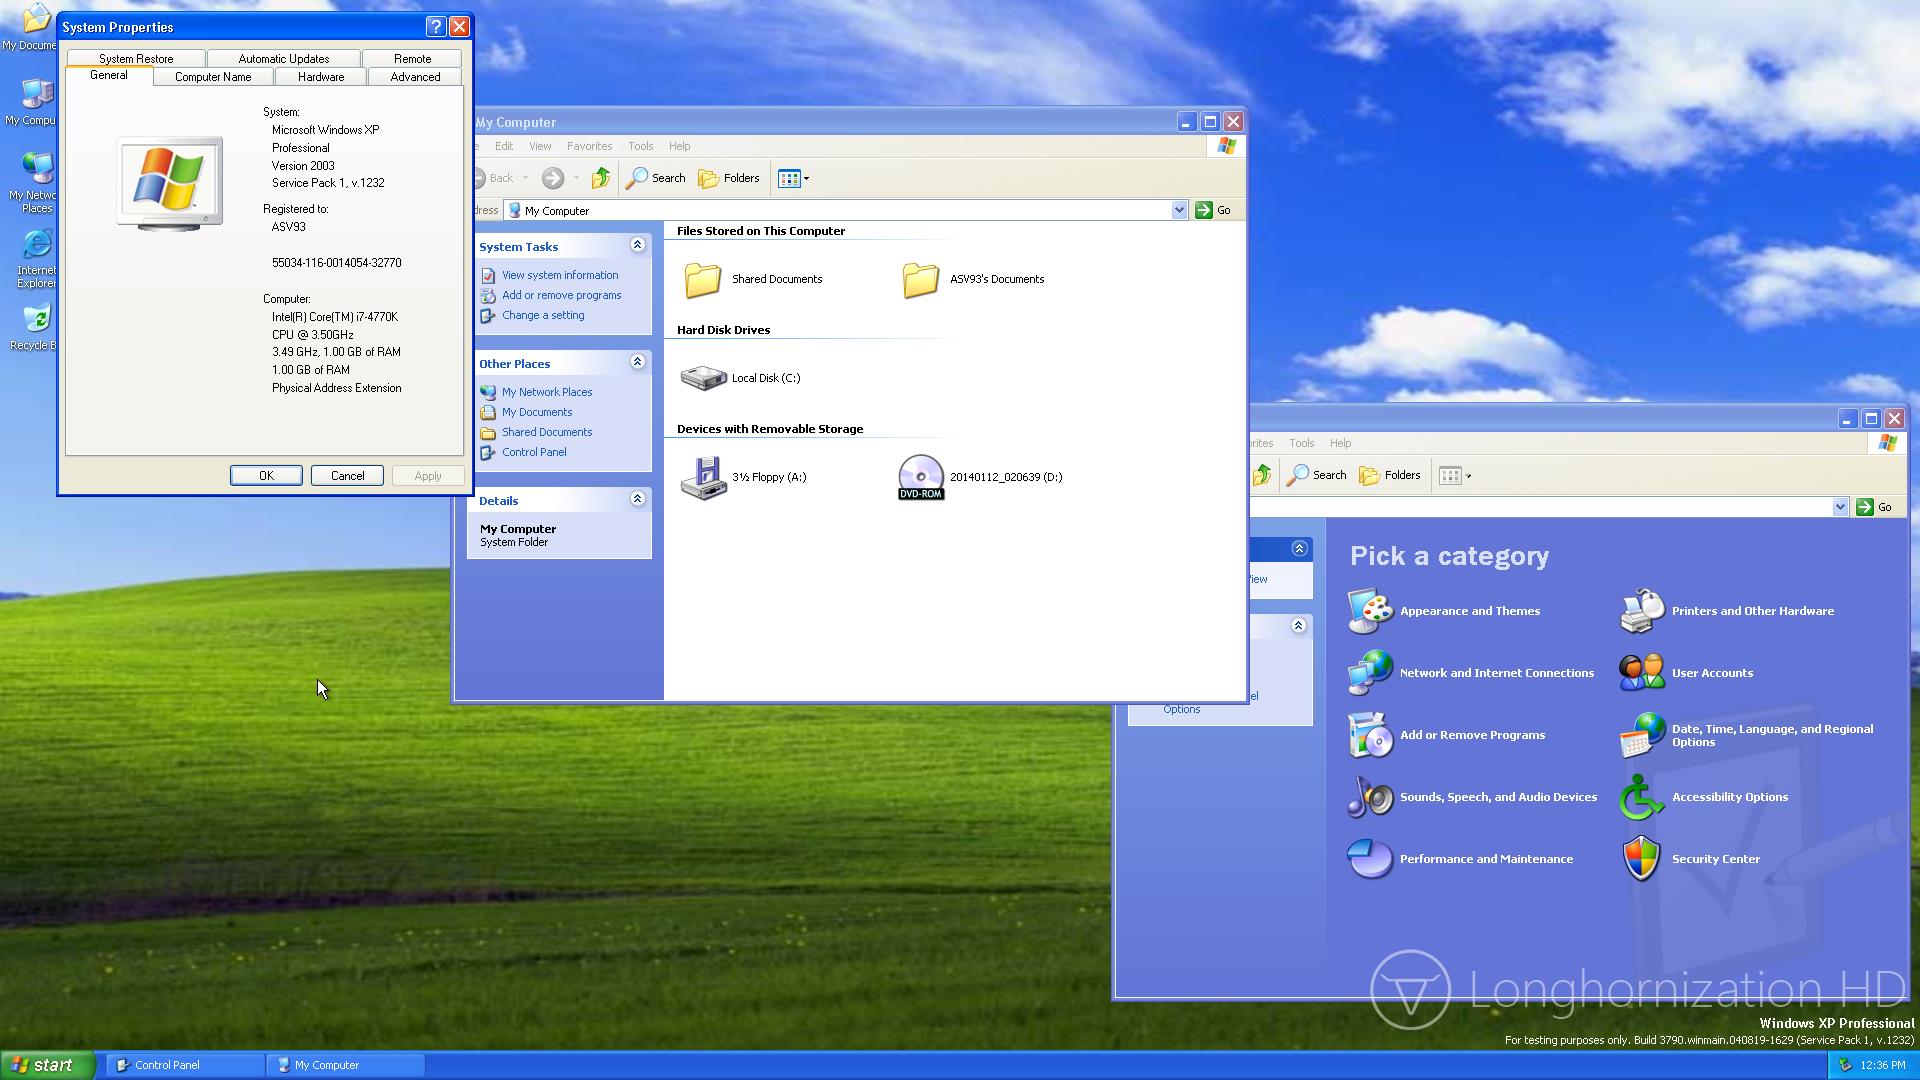Open the 3½ Floppy (A:) drive icon
Screen dimensions: 1920x1080
point(703,477)
